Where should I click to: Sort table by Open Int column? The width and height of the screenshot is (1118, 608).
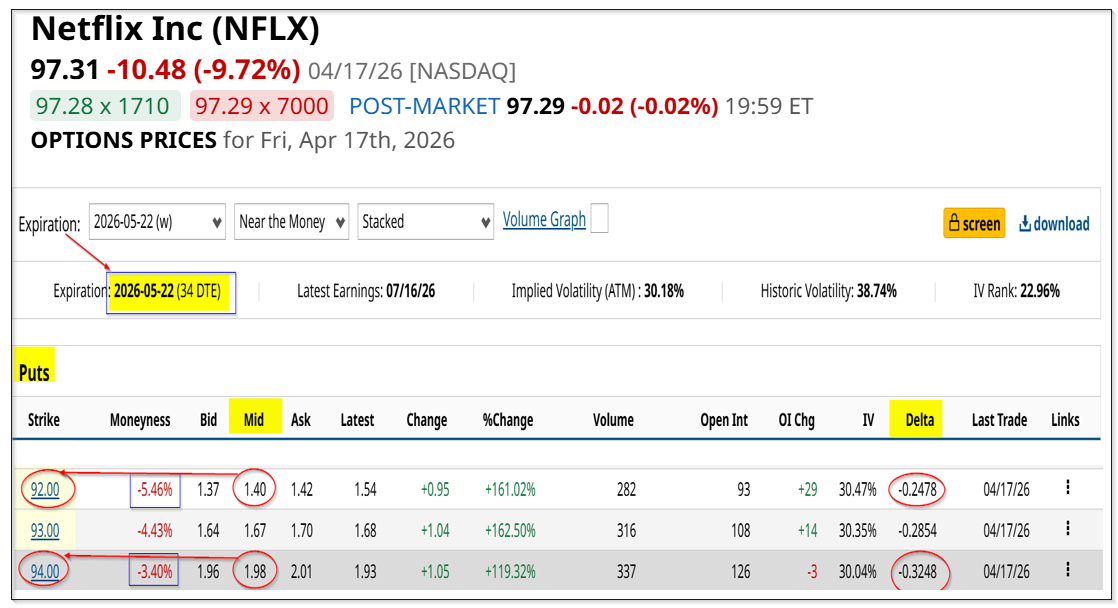[724, 420]
